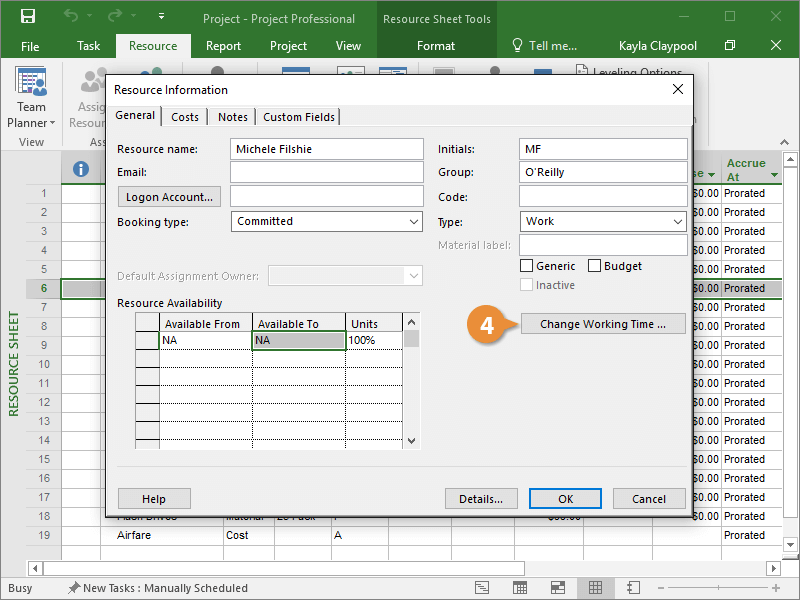Click the zoom slider in status bar
This screenshot has width=800, height=600.
point(720,588)
